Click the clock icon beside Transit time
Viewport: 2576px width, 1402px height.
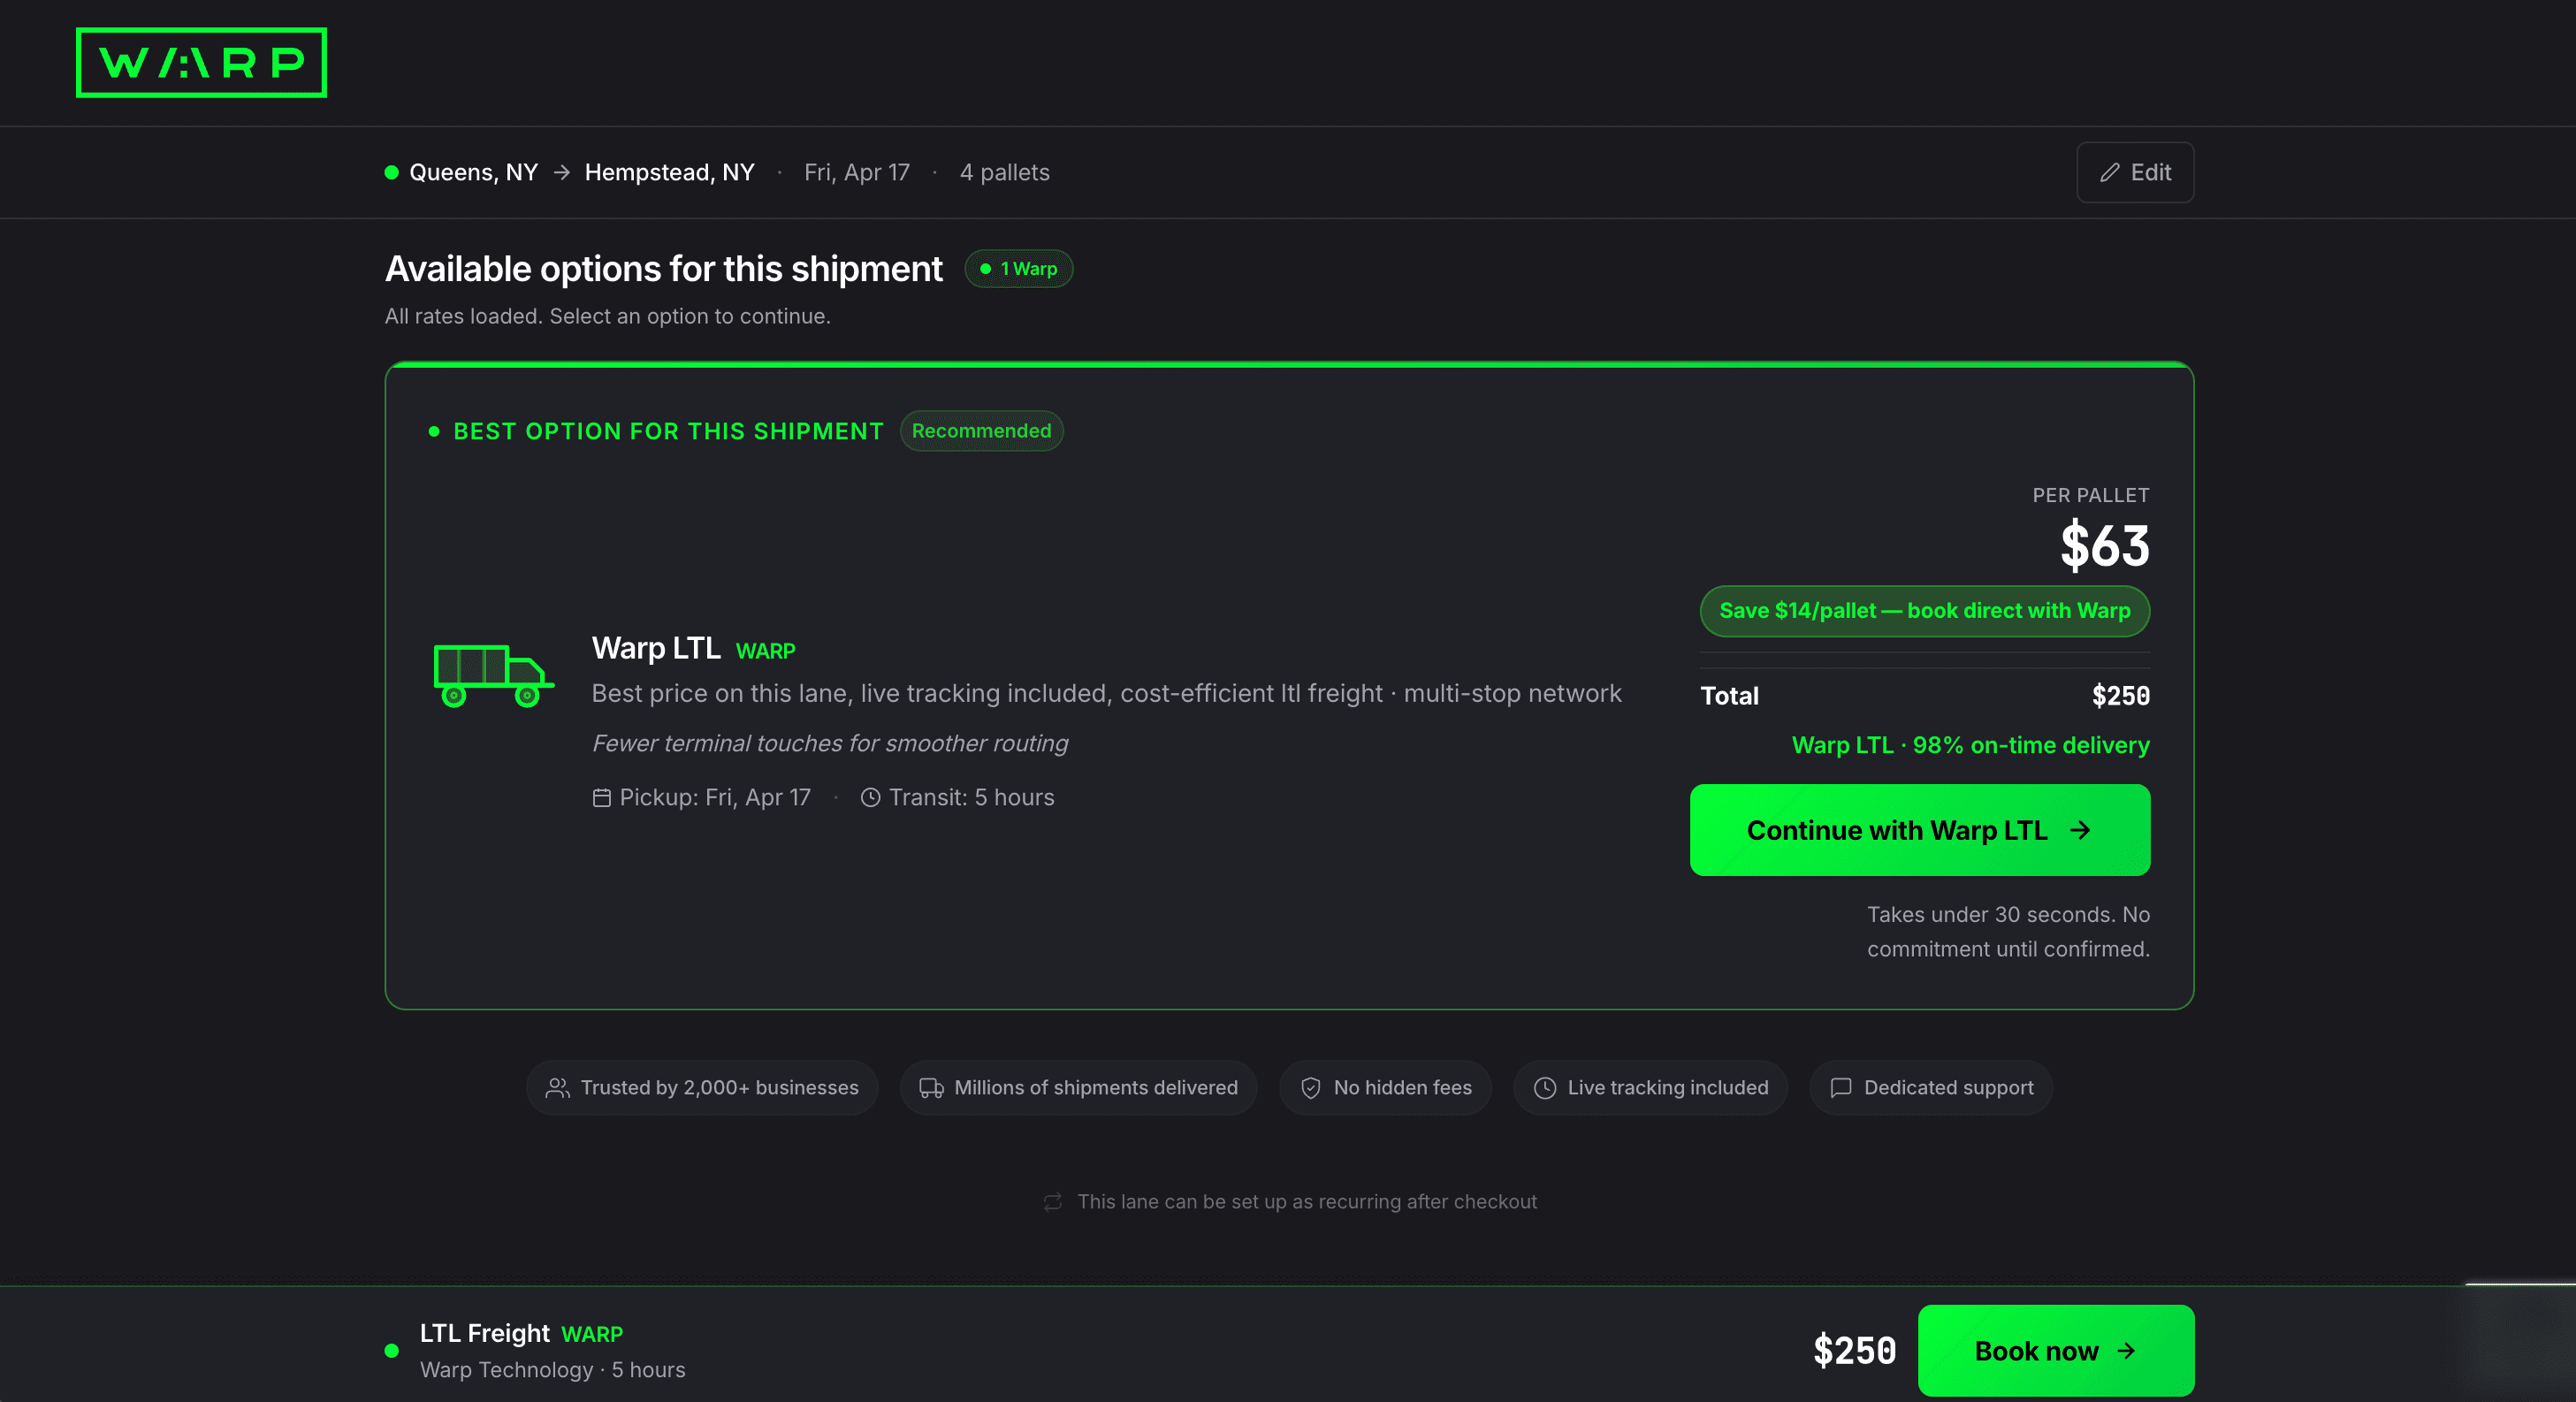coord(869,797)
